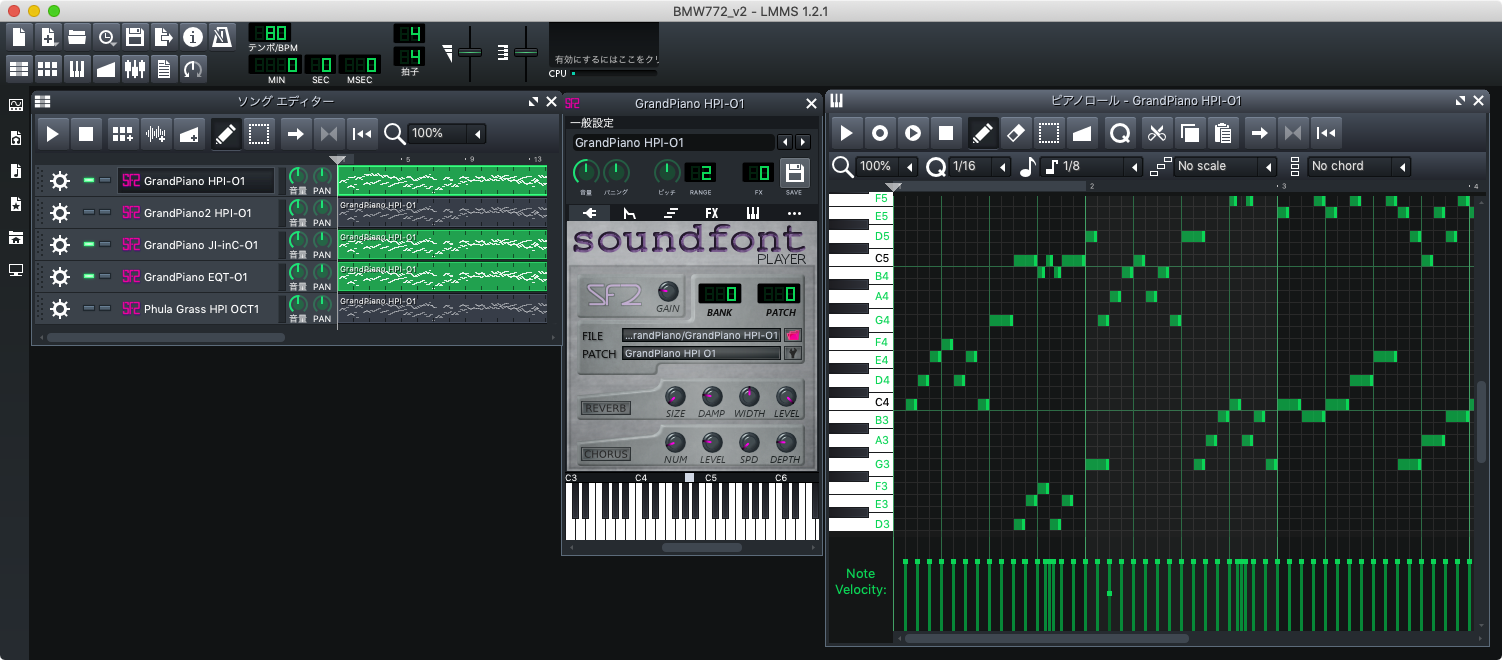
Task: Unmute the GrandPiano2 HPI-O1 track
Action: (x=88, y=212)
